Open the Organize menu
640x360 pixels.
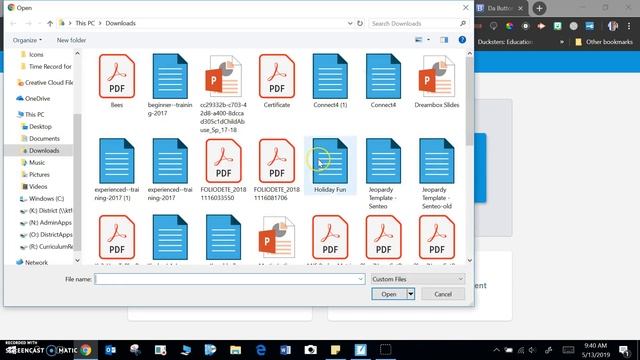click(27, 40)
